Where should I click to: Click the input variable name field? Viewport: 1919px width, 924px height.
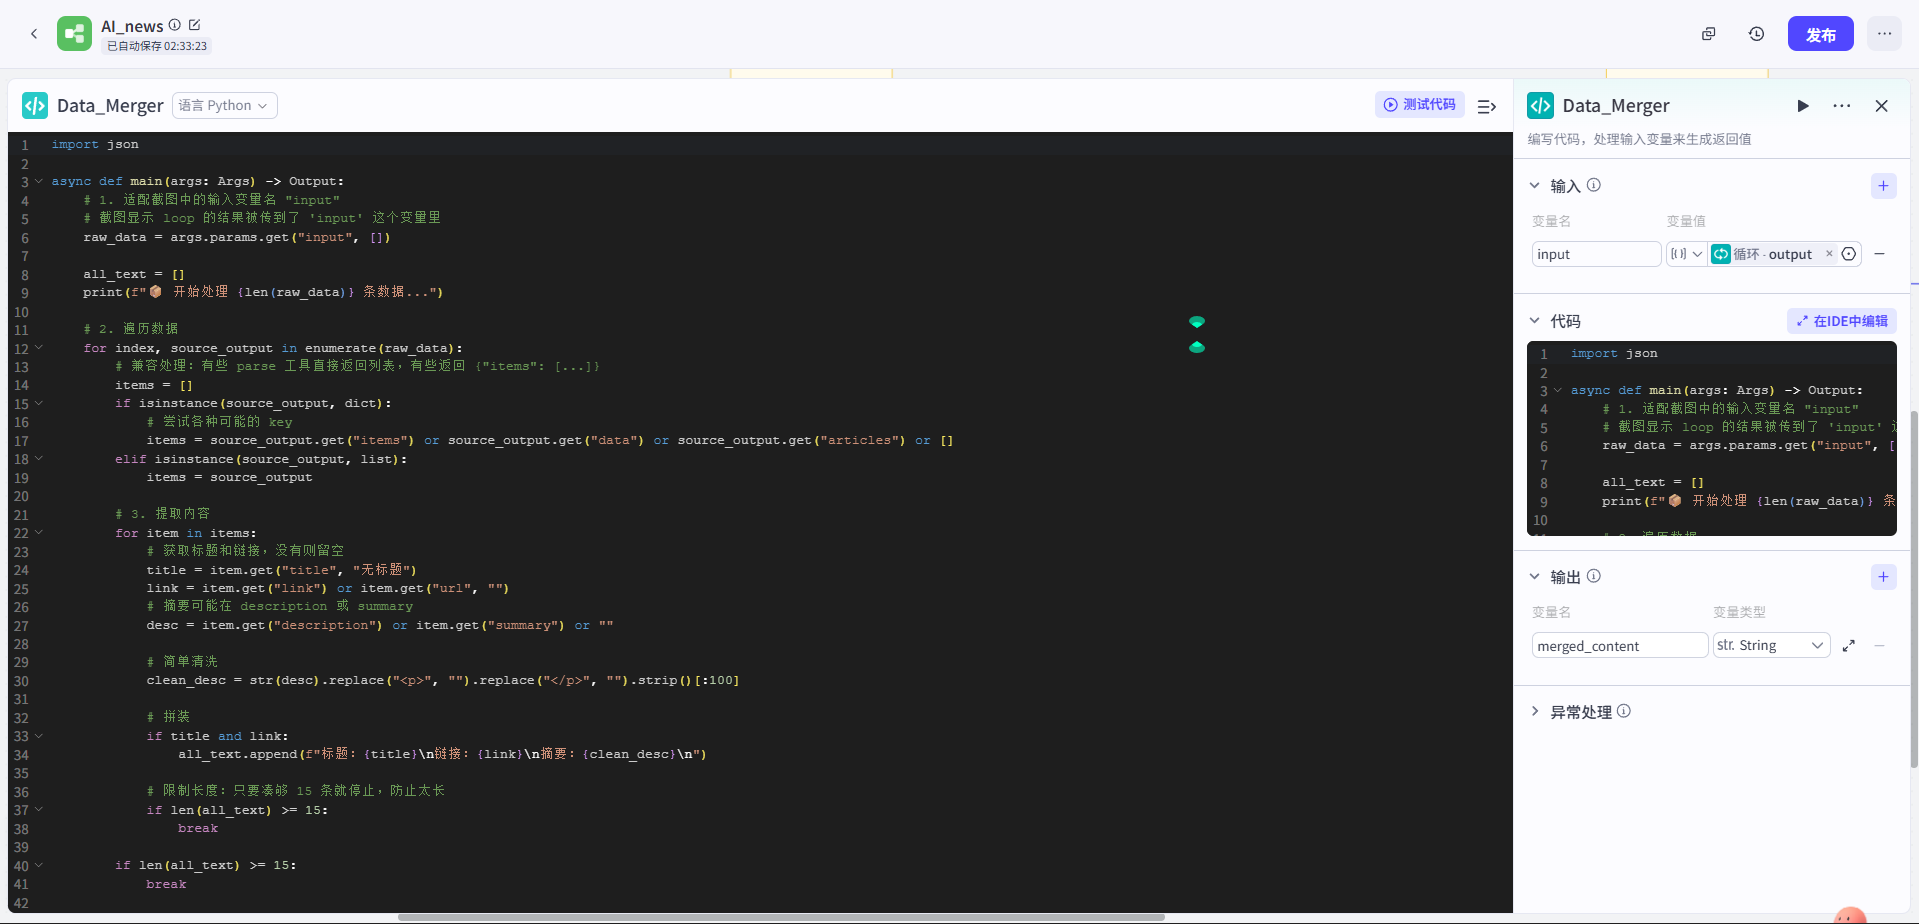coord(1596,254)
